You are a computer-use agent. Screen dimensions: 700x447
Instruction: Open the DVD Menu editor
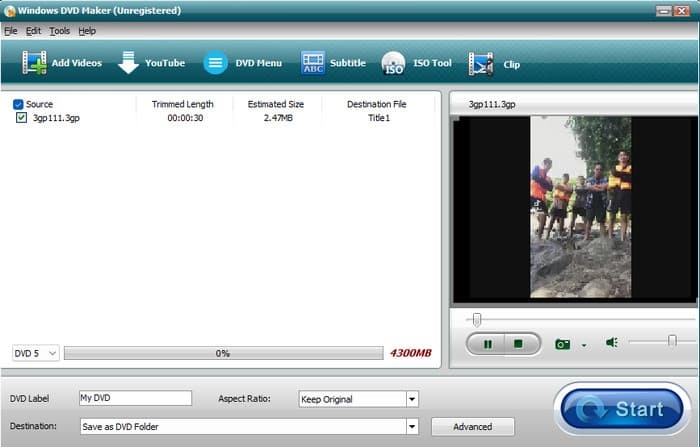(x=216, y=63)
